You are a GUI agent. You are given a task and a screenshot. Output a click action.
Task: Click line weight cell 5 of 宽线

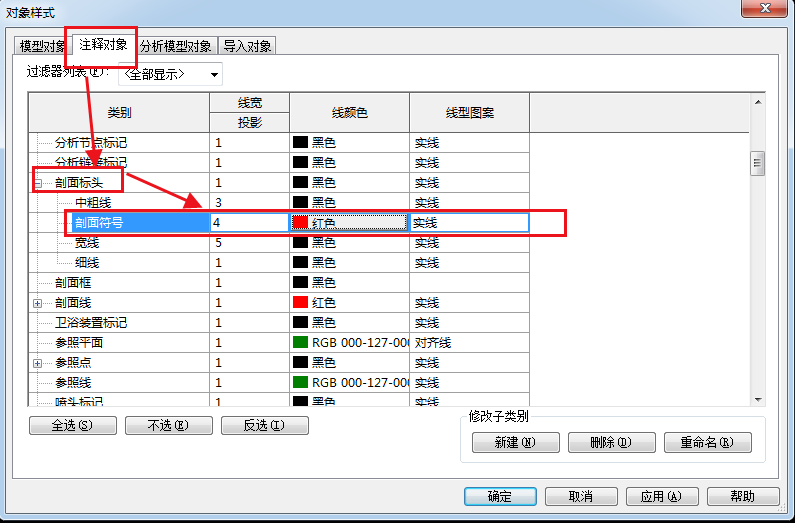(x=249, y=243)
